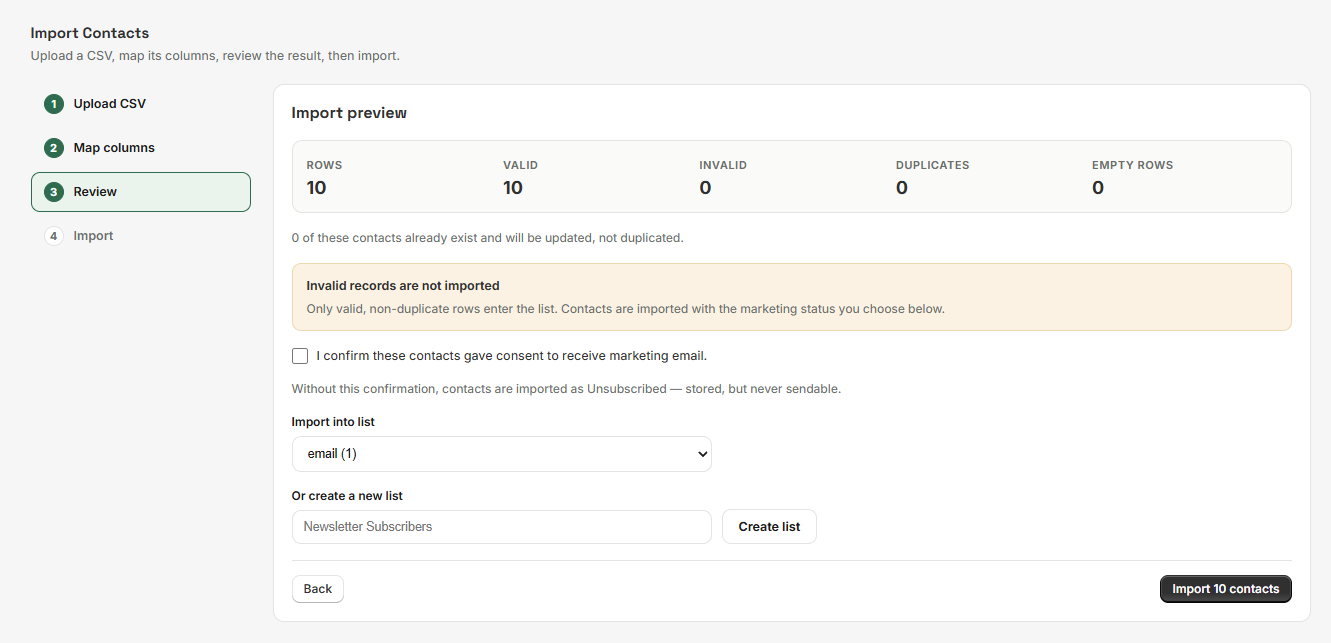Click step 3 number badge for Review
Screen dimensions: 1331x643
coord(54,192)
